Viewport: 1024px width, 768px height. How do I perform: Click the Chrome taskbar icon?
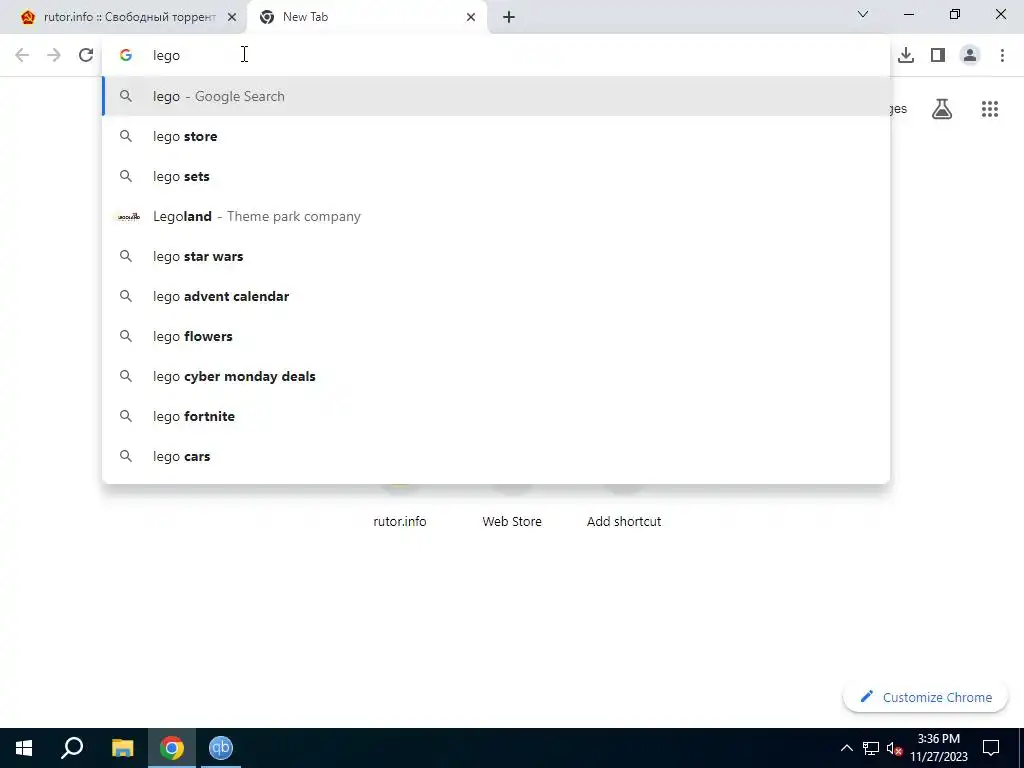click(x=172, y=748)
